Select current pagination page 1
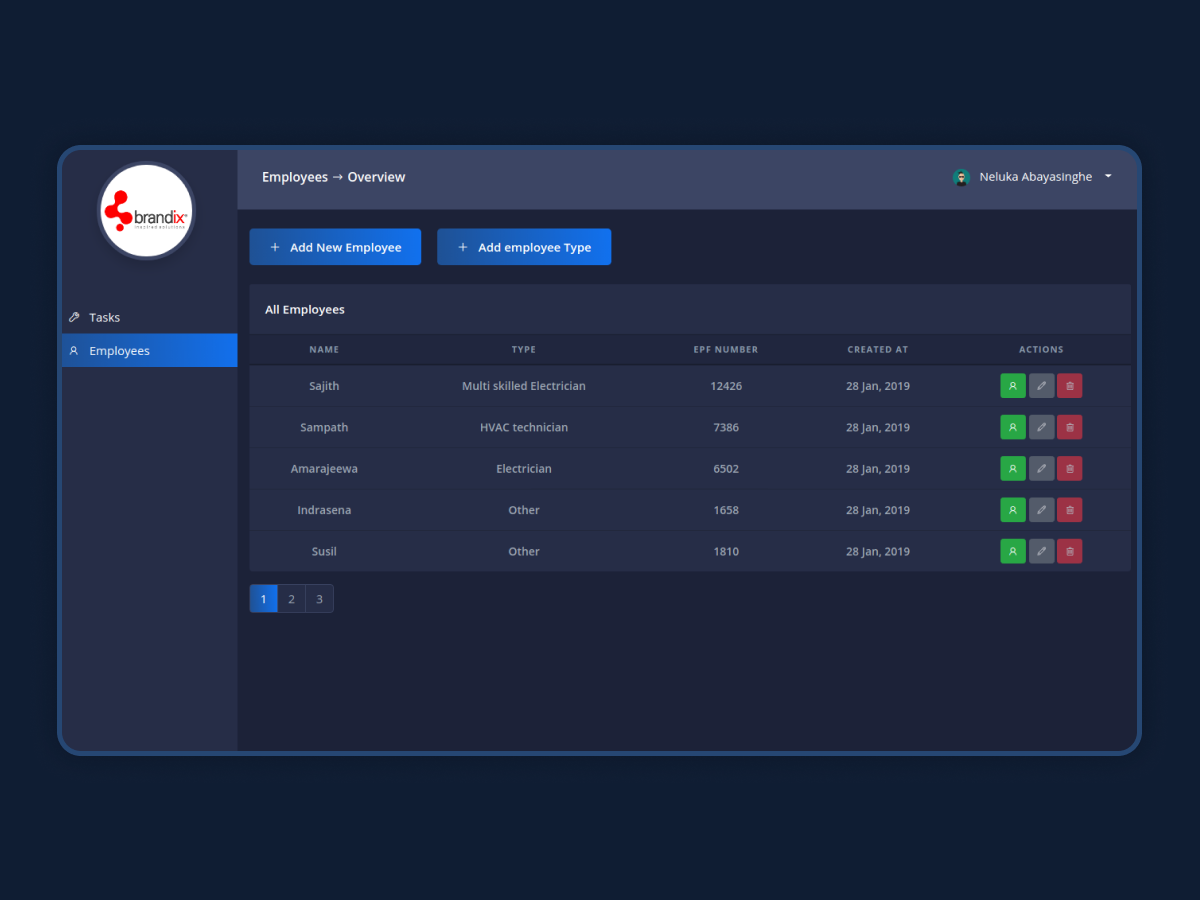Screen dimensions: 1200x900 [x=263, y=599]
